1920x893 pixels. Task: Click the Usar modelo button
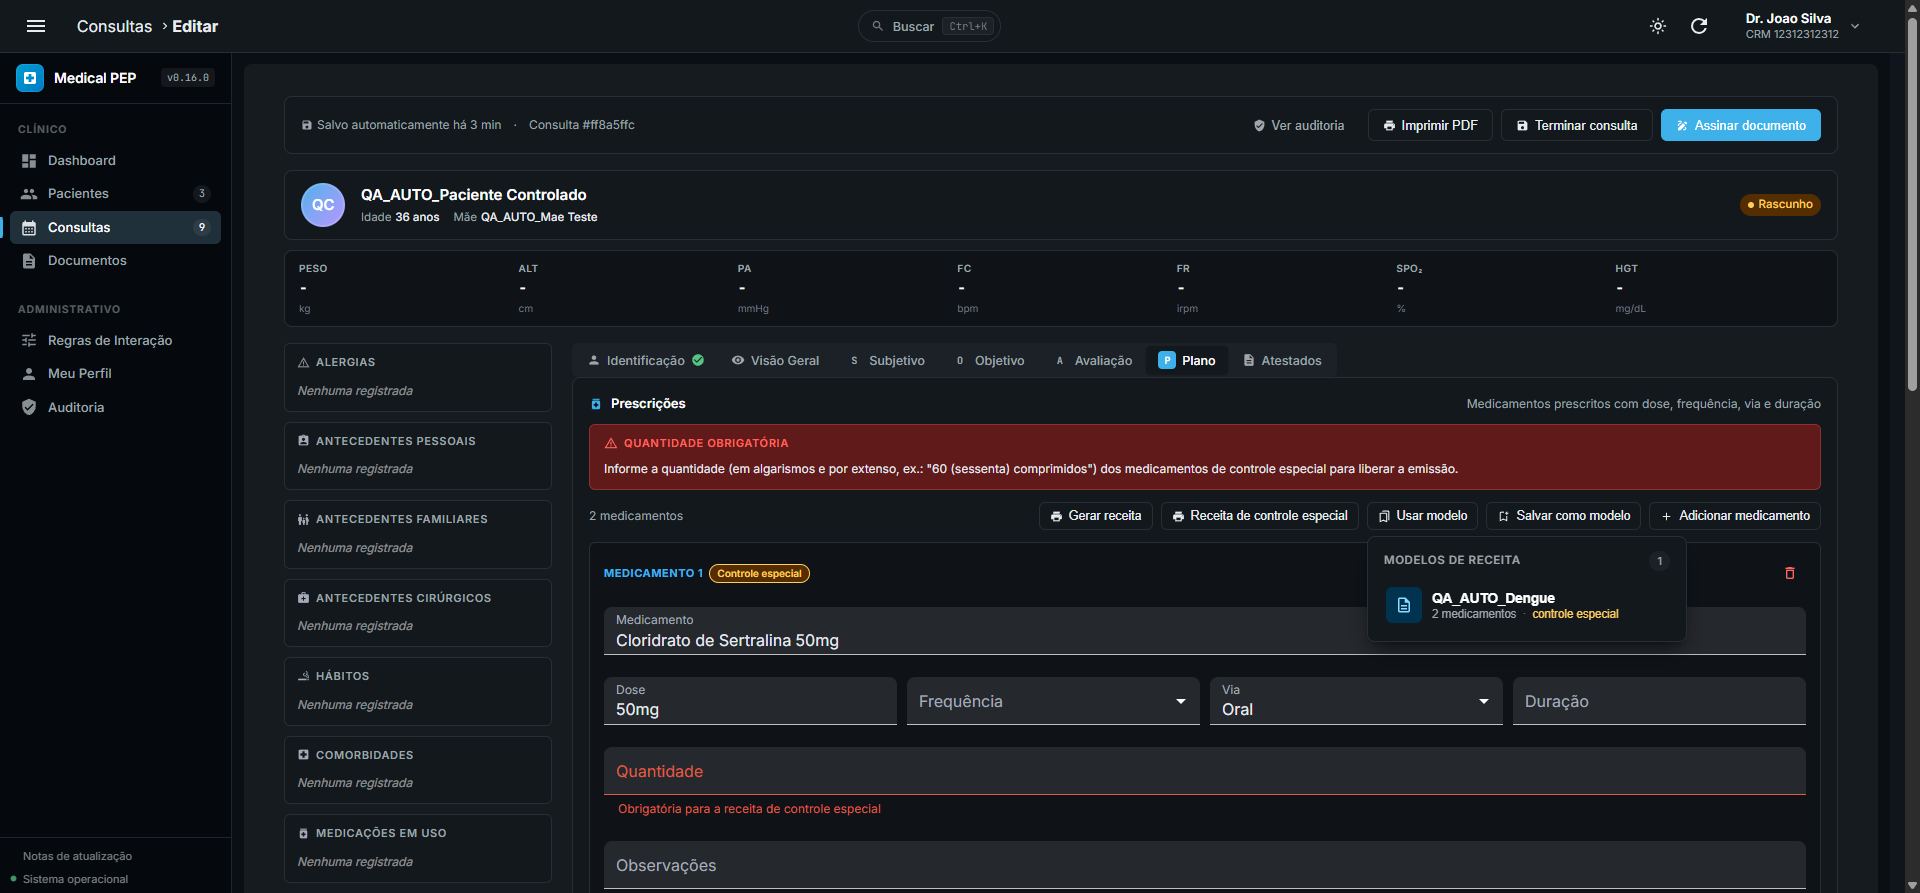(x=1423, y=516)
